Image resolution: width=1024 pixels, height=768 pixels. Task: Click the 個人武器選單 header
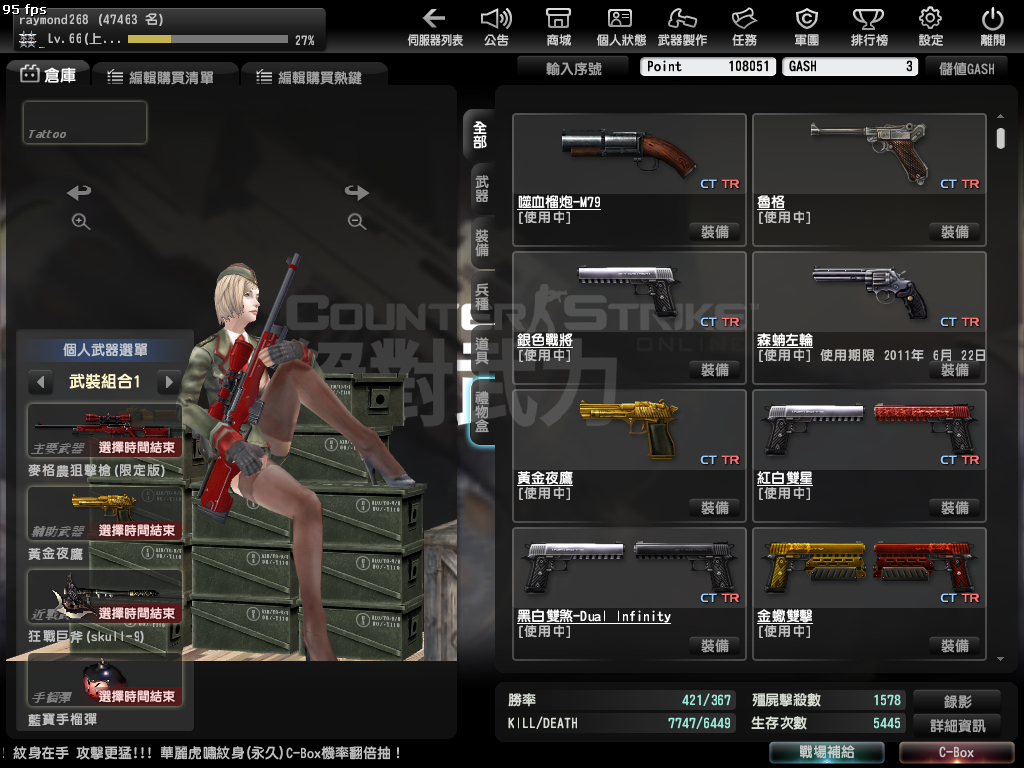tap(104, 350)
